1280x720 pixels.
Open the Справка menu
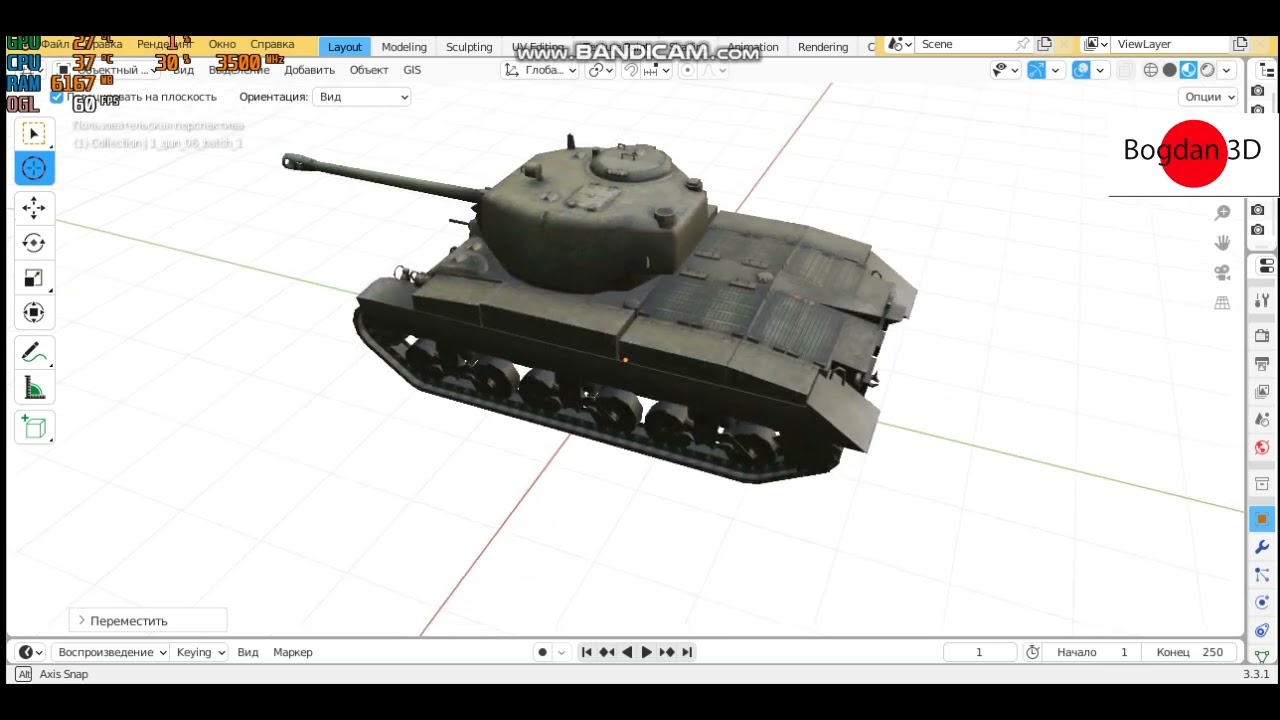[272, 44]
